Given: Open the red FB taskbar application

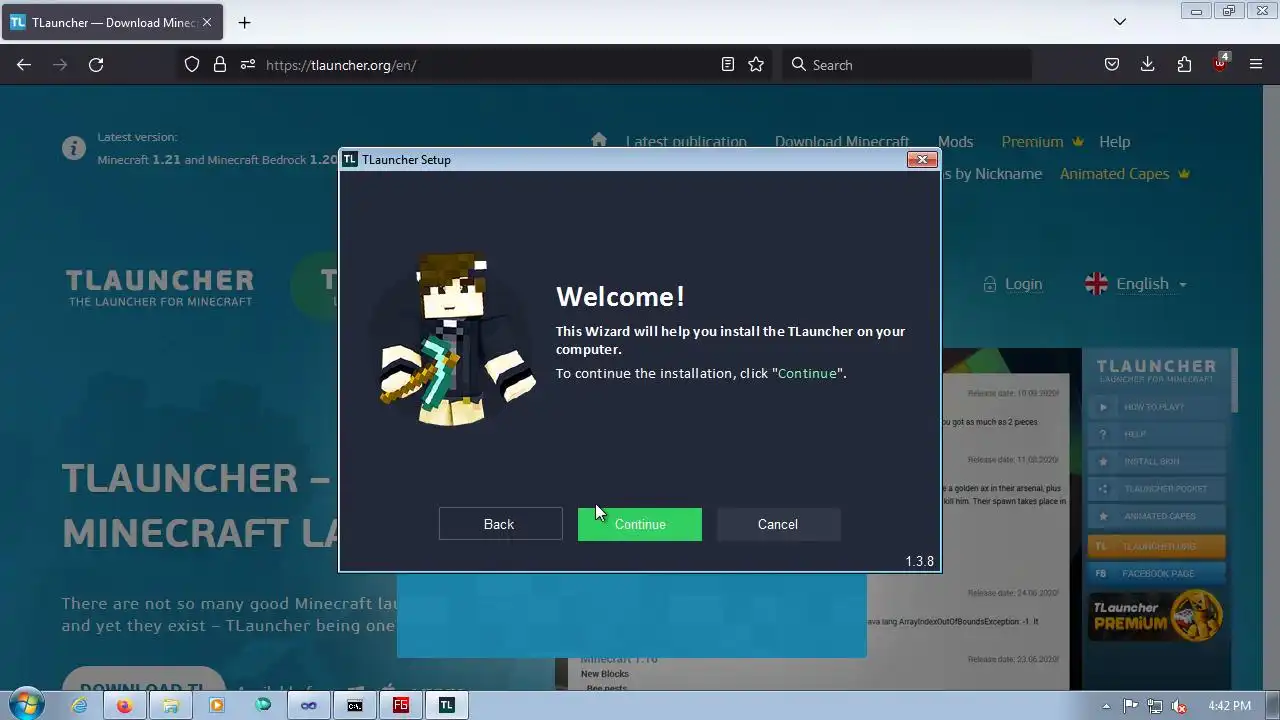Looking at the screenshot, I should click(x=401, y=705).
